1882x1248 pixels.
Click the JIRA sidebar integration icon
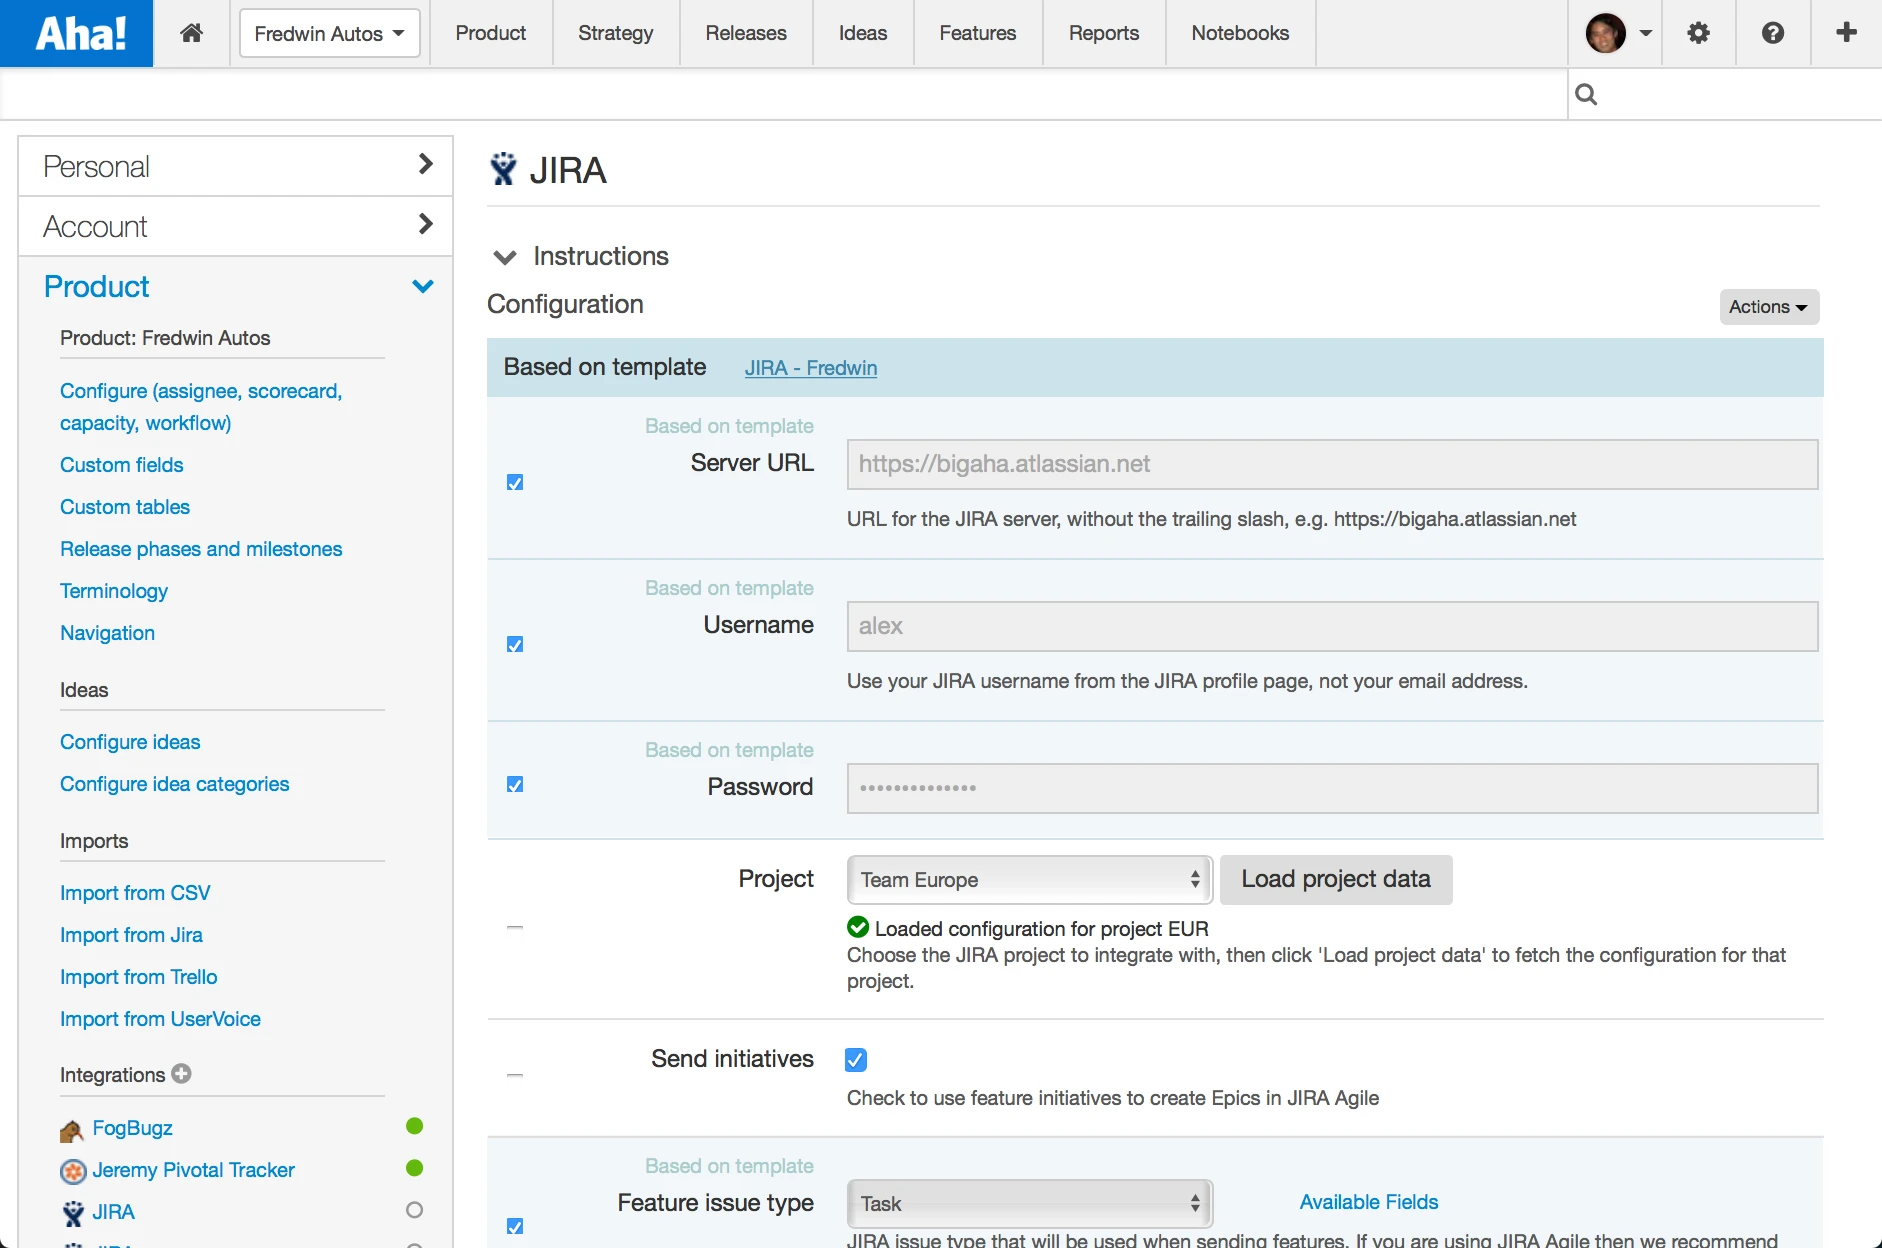tap(73, 1213)
